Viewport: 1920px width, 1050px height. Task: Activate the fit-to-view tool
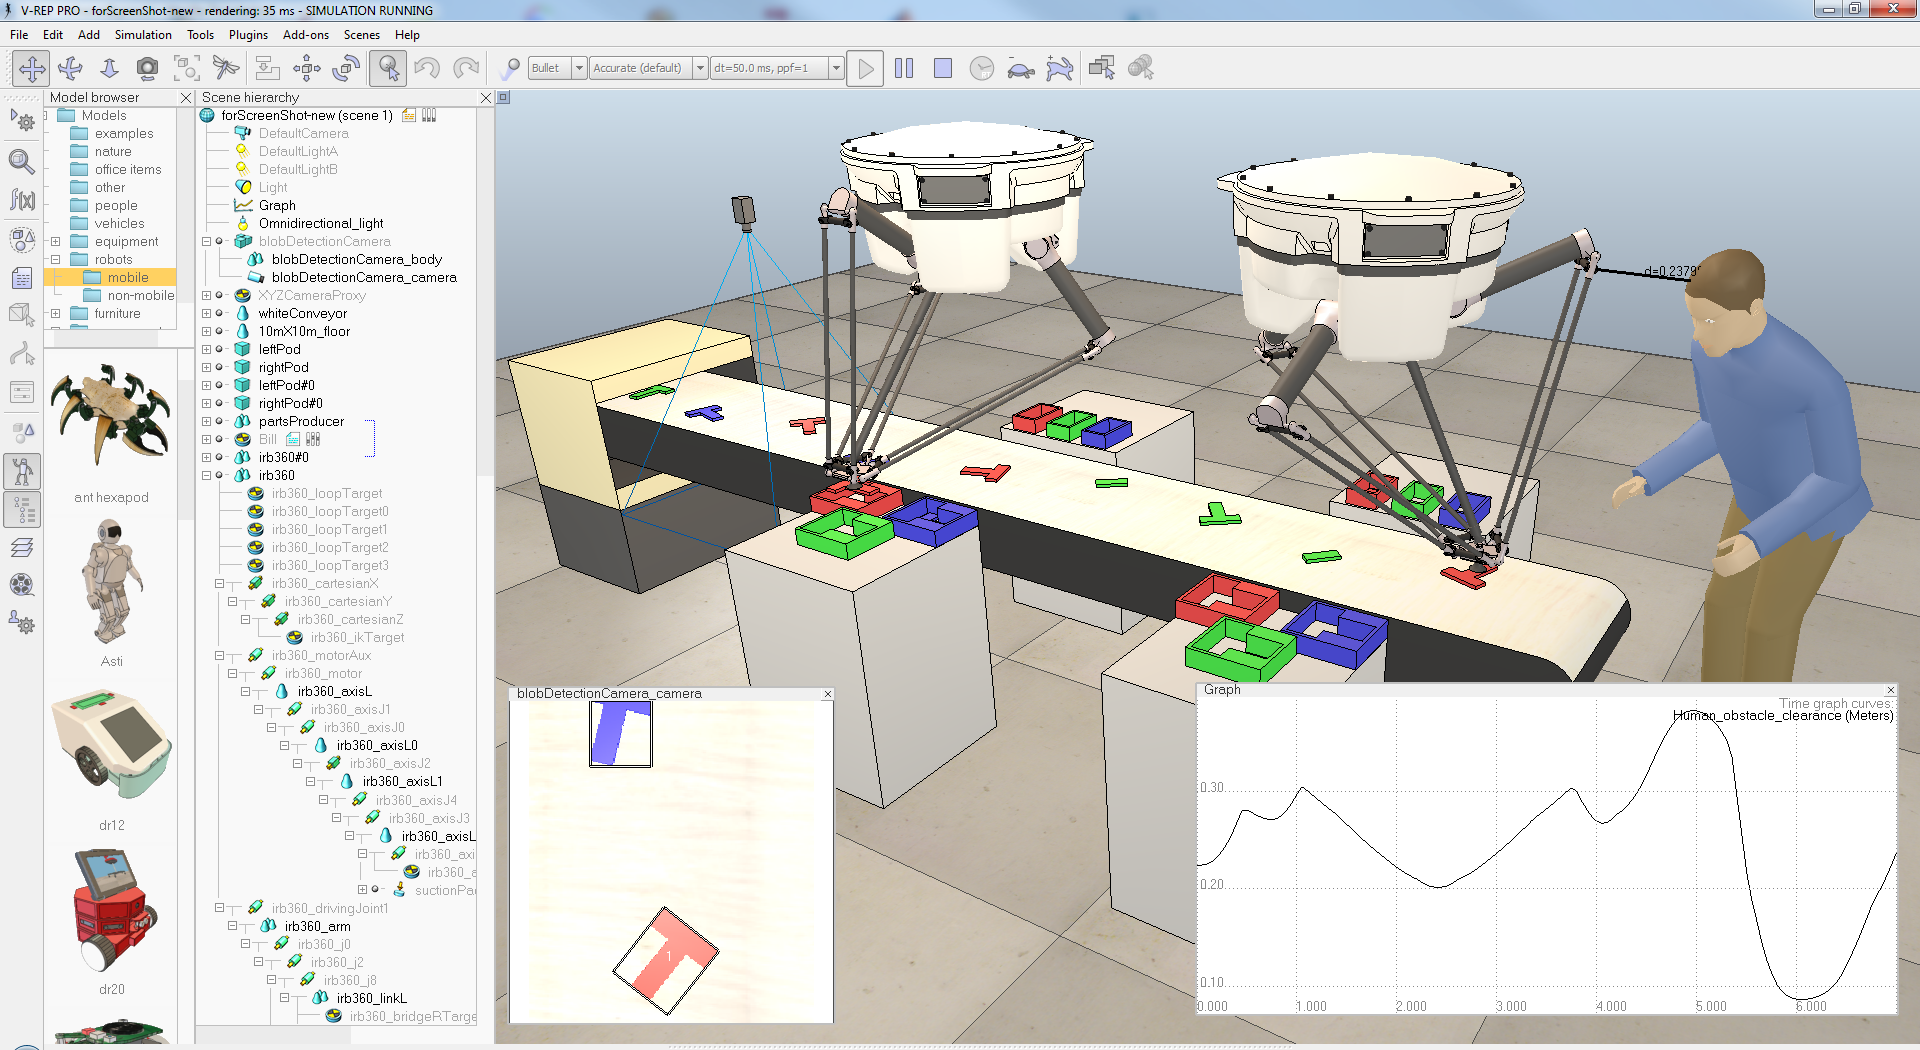tap(186, 68)
